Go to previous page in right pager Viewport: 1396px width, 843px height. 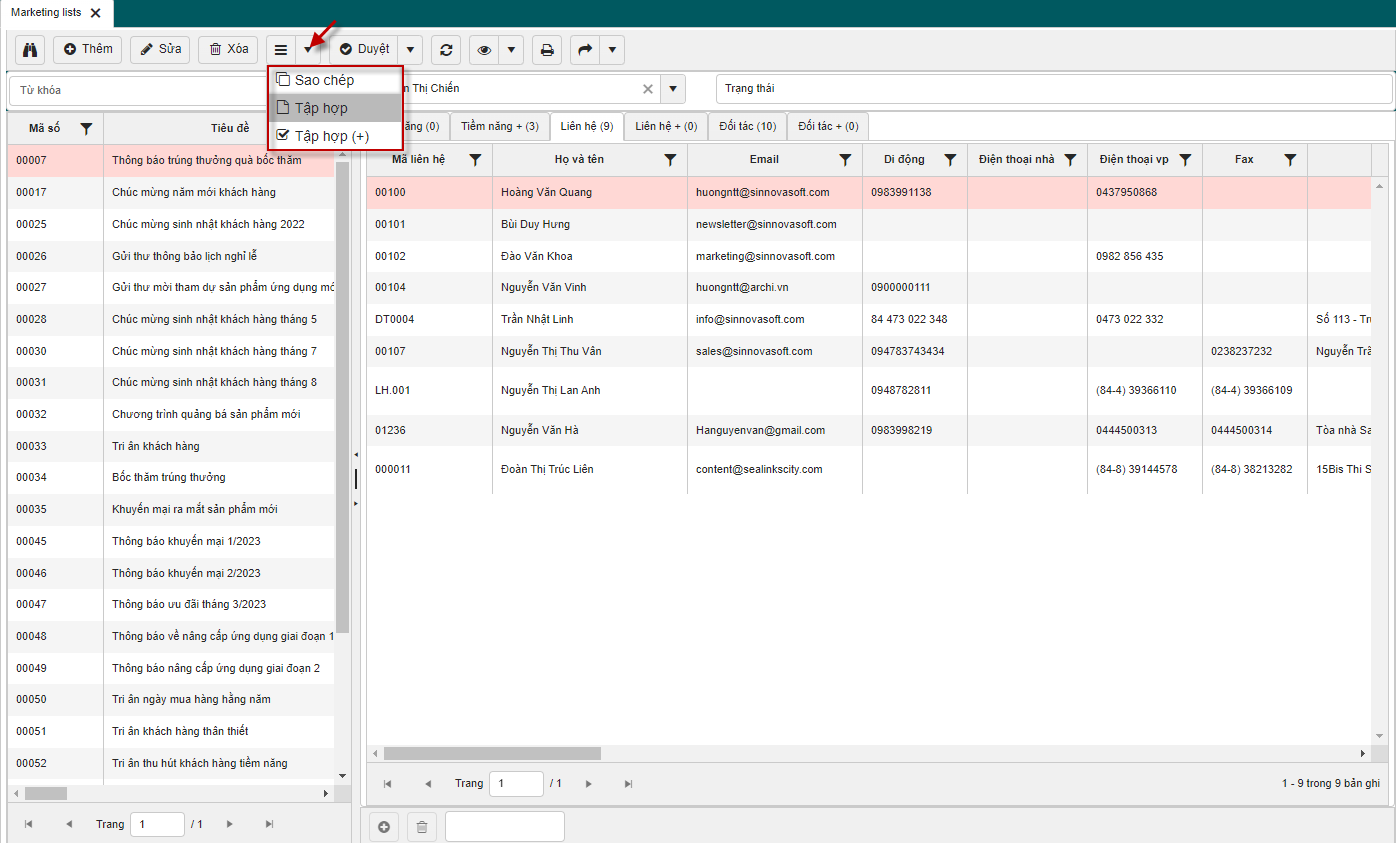pos(428,784)
